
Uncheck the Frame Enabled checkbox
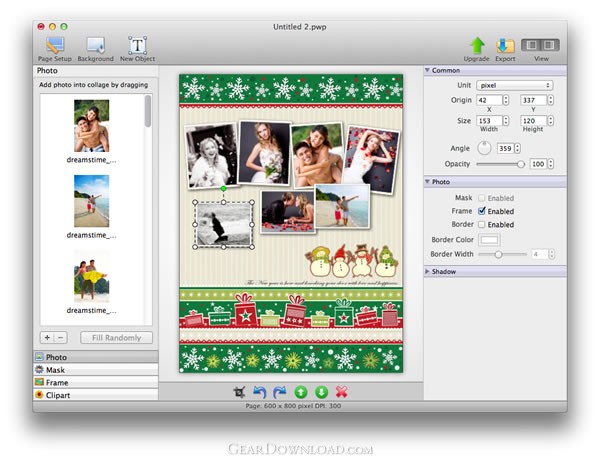click(482, 211)
